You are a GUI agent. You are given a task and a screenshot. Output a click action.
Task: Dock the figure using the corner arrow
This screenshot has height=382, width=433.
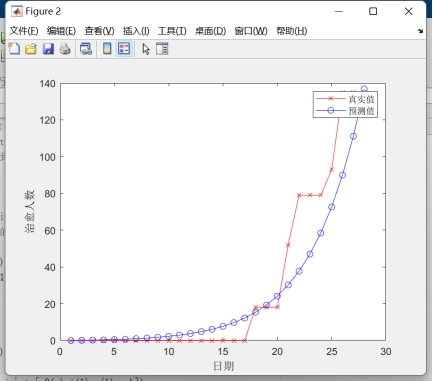[420, 31]
